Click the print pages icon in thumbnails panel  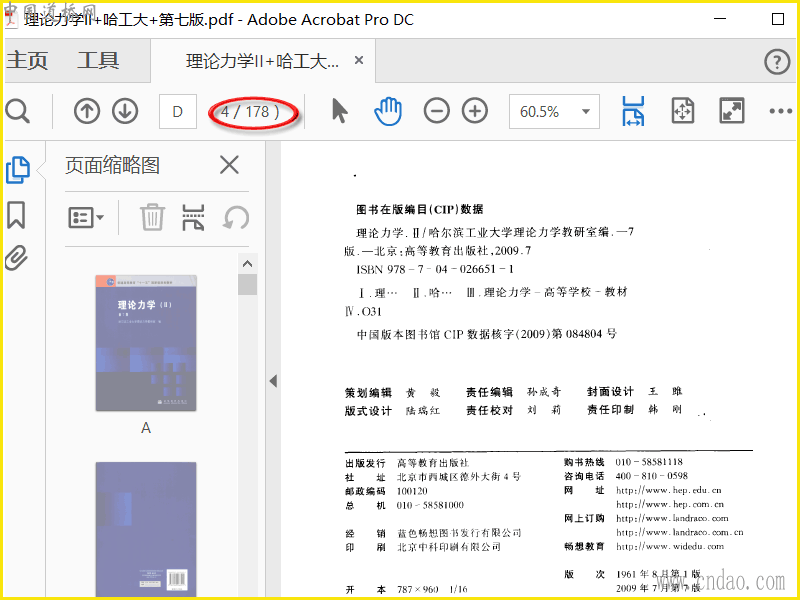193,218
